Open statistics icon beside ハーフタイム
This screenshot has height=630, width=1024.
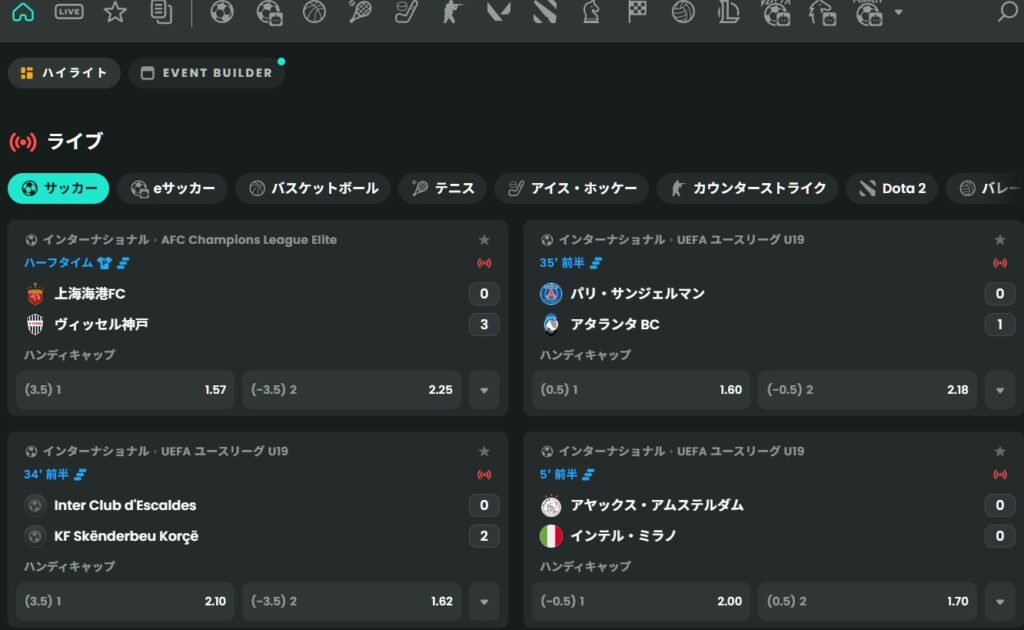click(123, 263)
